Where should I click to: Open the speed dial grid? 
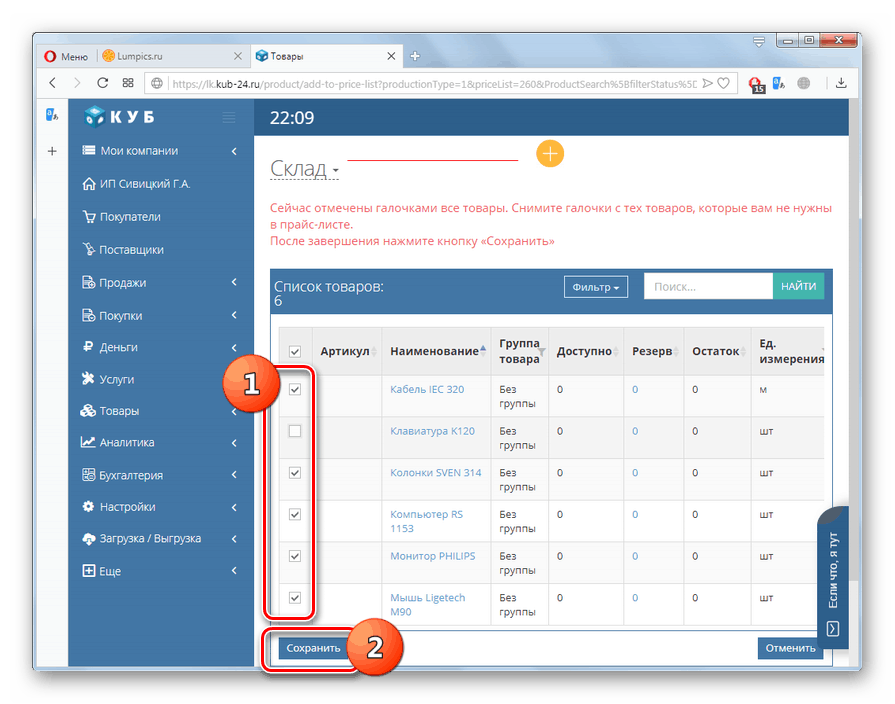128,83
